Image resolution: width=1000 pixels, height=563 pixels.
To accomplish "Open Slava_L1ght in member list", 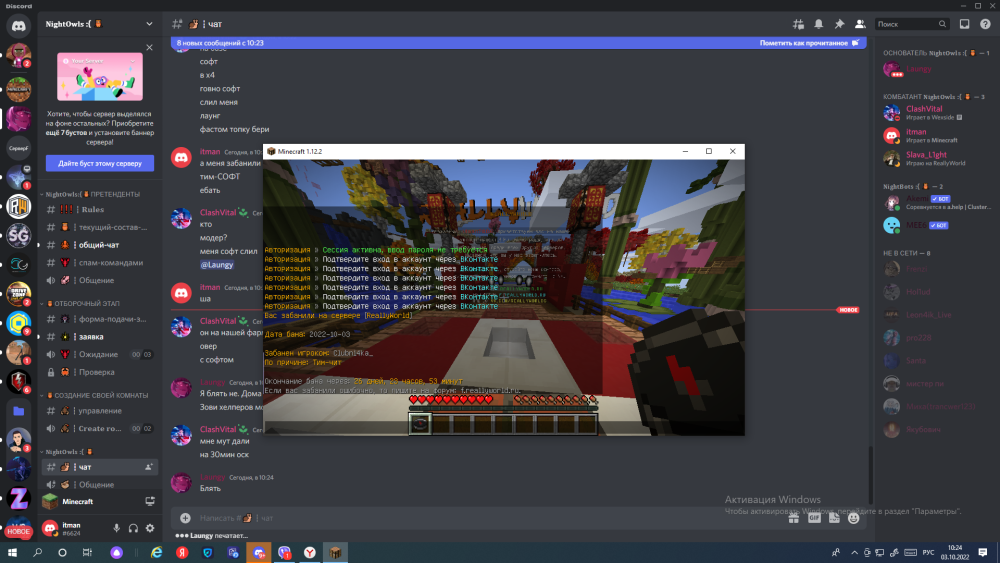I will [936, 158].
